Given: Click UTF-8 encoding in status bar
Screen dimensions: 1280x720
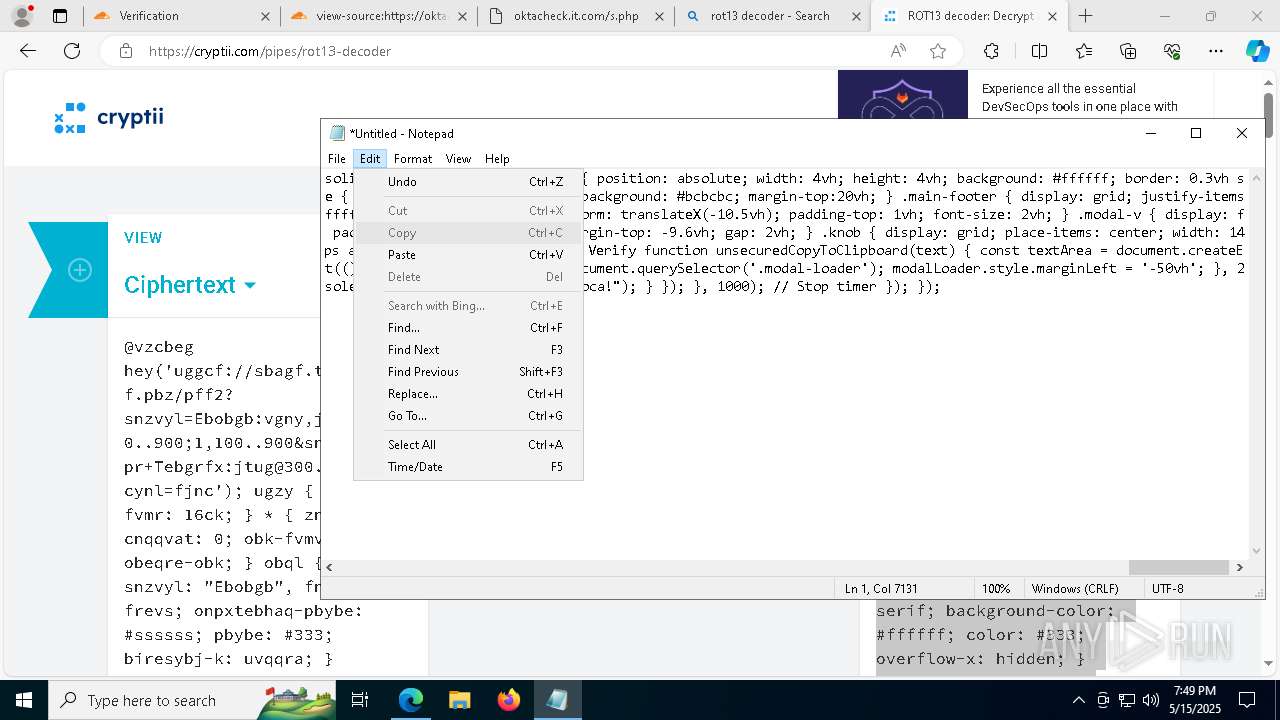Looking at the screenshot, I should 1168,589.
